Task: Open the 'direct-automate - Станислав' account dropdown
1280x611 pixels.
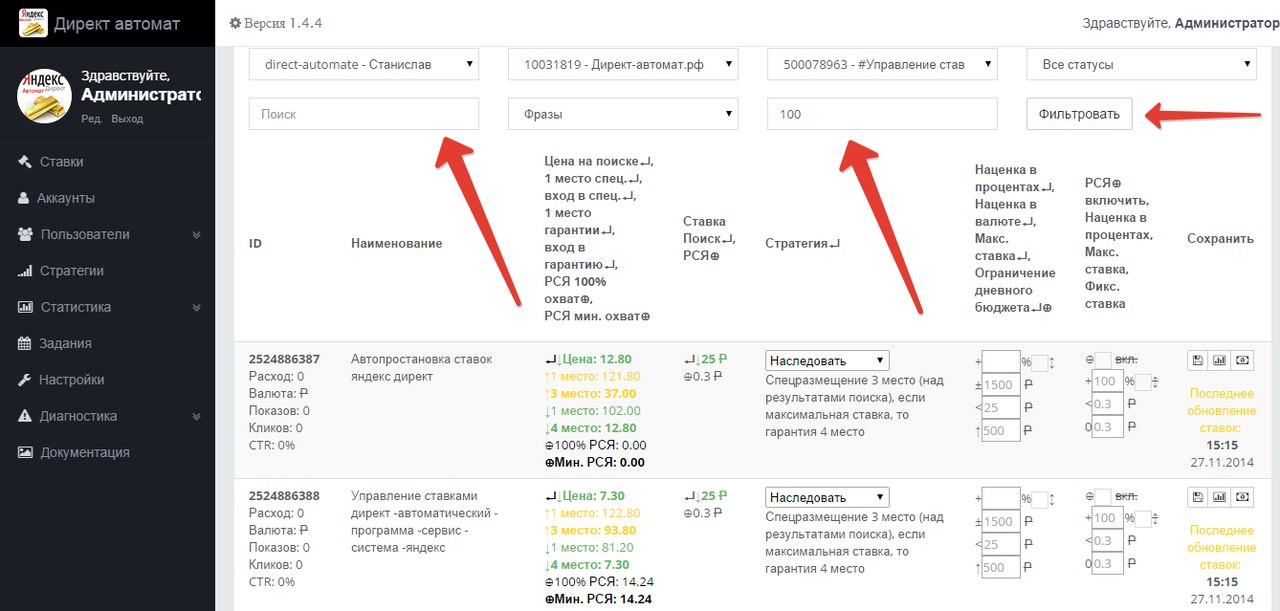Action: pyautogui.click(x=364, y=65)
